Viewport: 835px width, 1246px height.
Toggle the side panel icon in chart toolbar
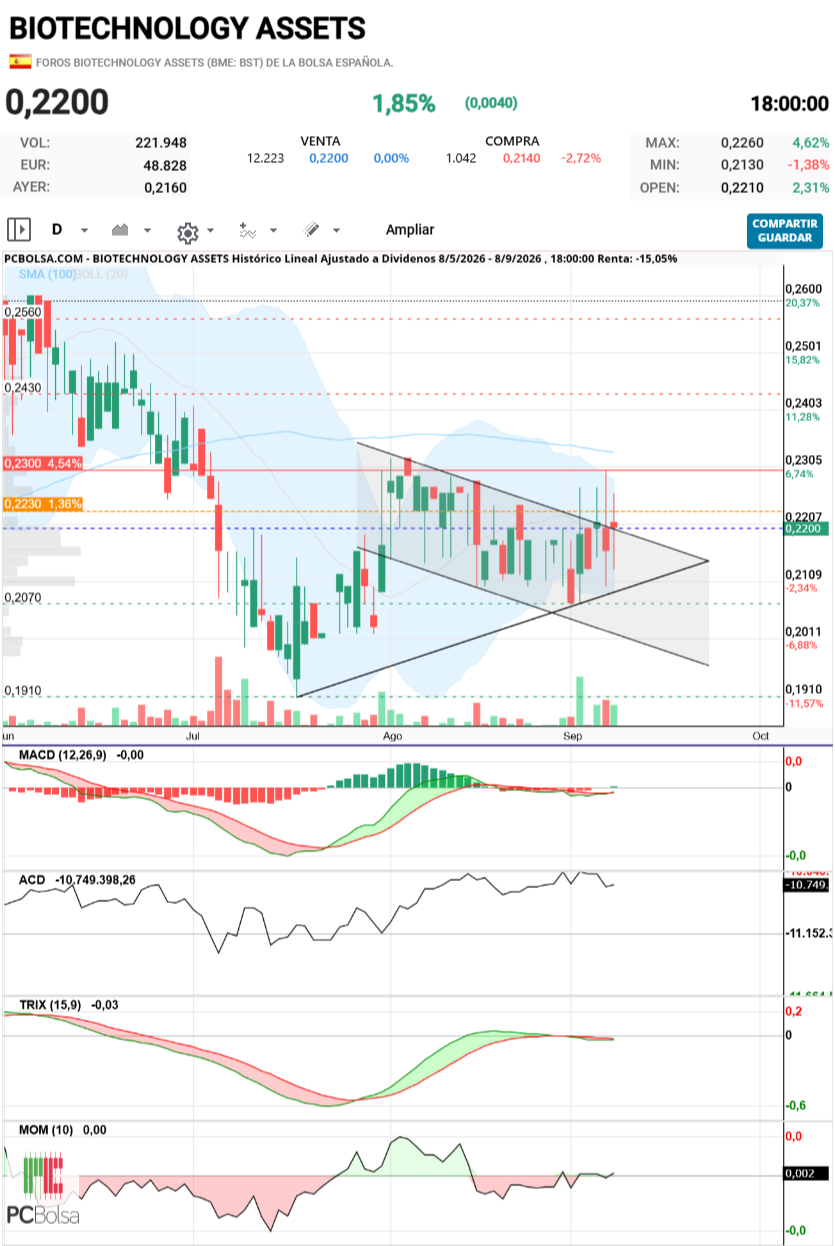(19, 230)
